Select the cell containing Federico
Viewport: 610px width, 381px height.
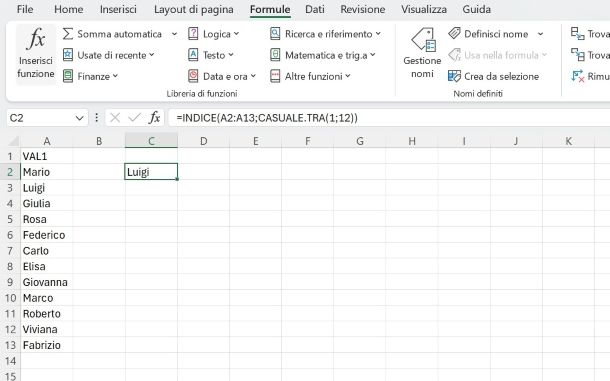click(47, 235)
